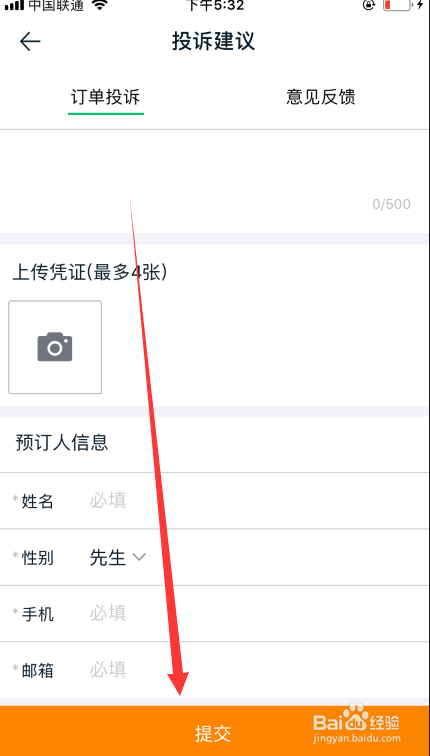The image size is (430, 756).
Task: Focus the 手机 required input field
Action: (x=251, y=613)
